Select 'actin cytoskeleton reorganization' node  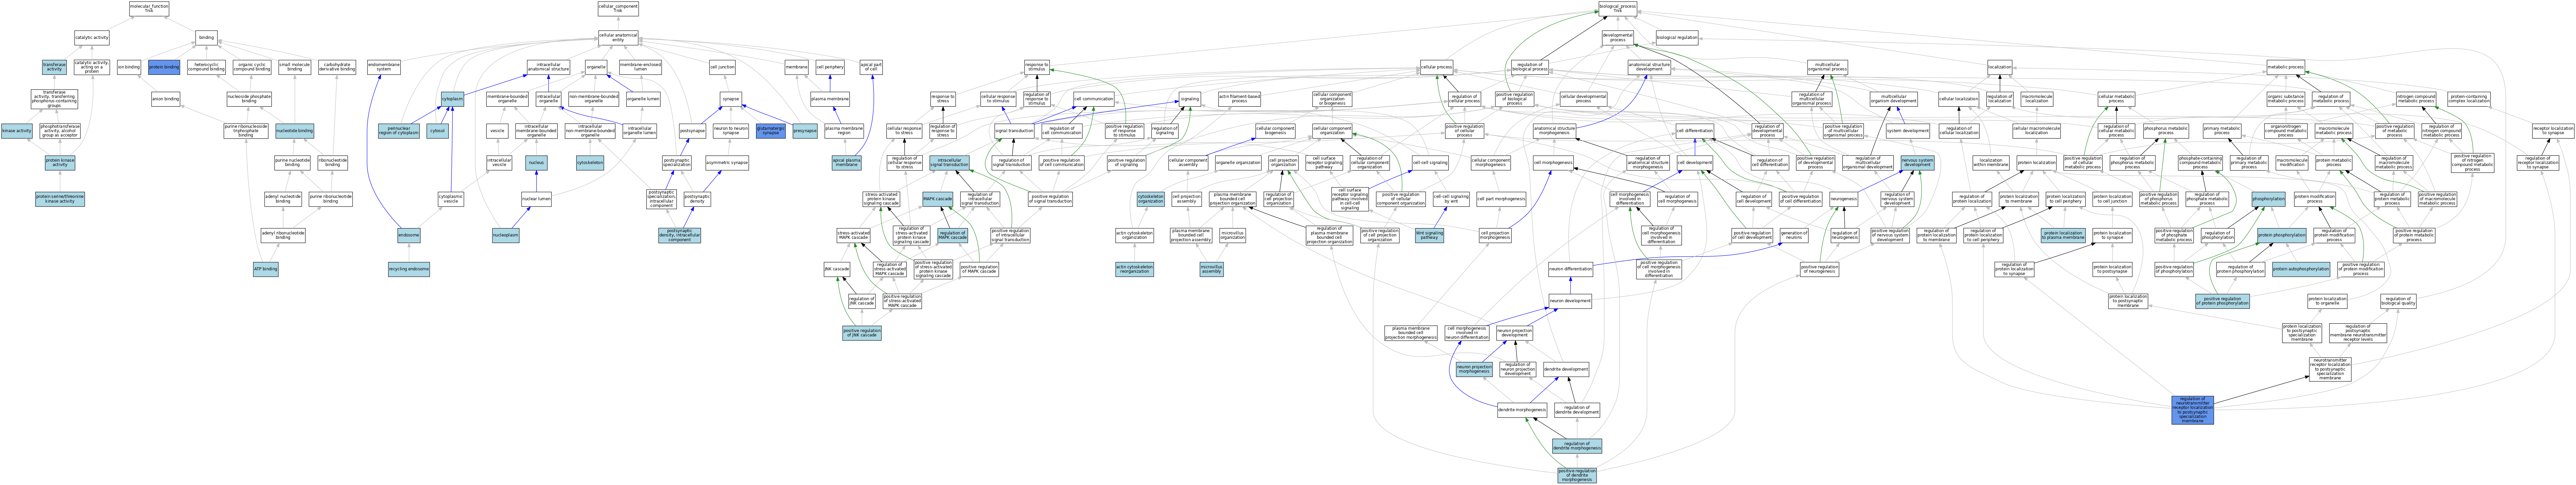coord(1135,269)
